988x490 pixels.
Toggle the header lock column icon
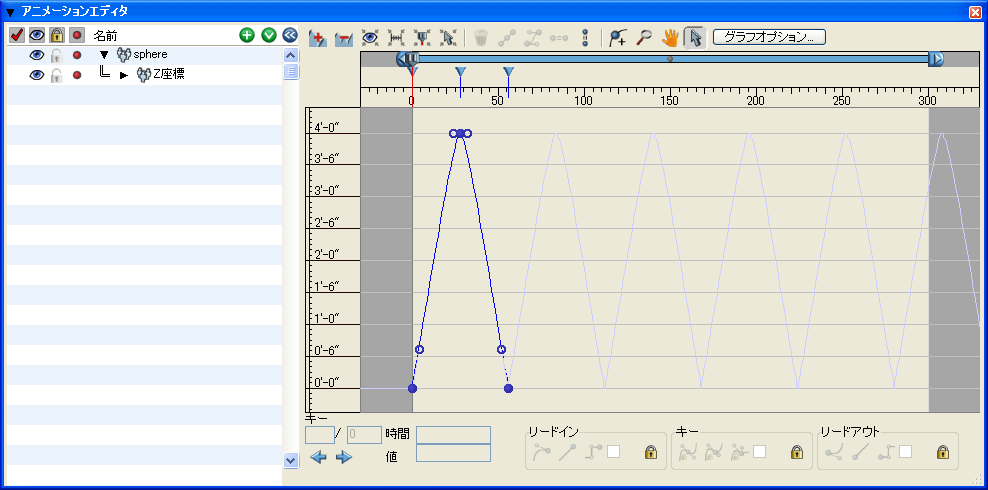click(x=57, y=36)
